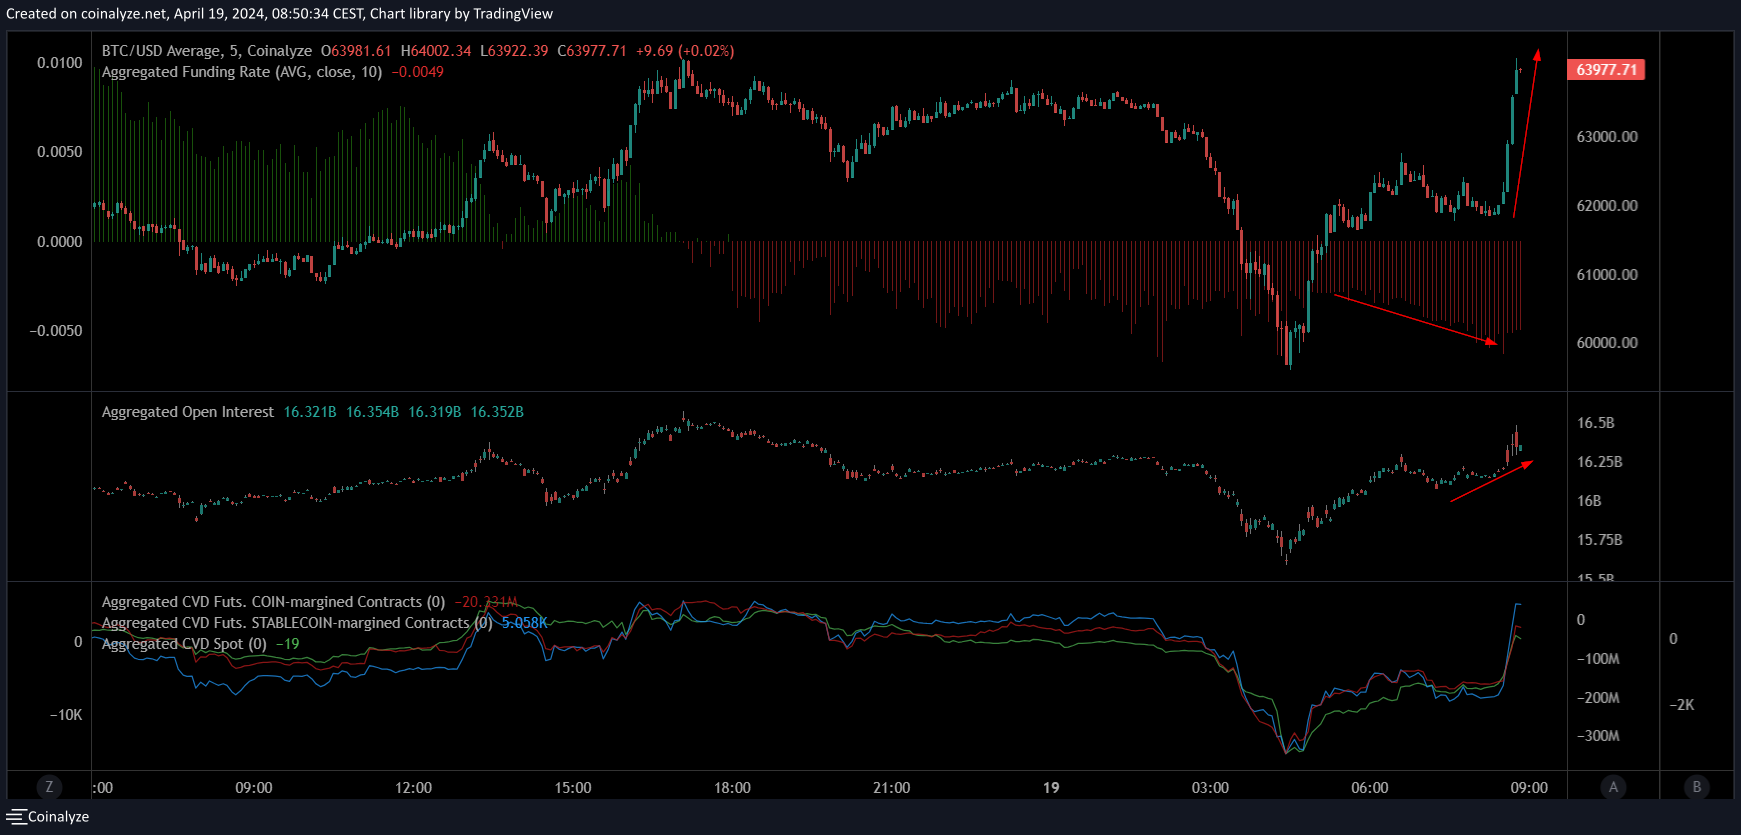This screenshot has height=835, width=1741.
Task: Select the Aggregated Open Interest legend
Action: [188, 412]
